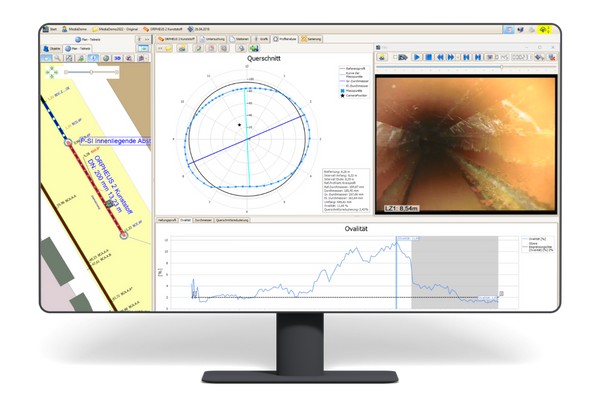Image resolution: width=600 pixels, height=400 pixels.
Task: Select the Plan - Teilnetz tab in the left panel
Action: [78, 49]
